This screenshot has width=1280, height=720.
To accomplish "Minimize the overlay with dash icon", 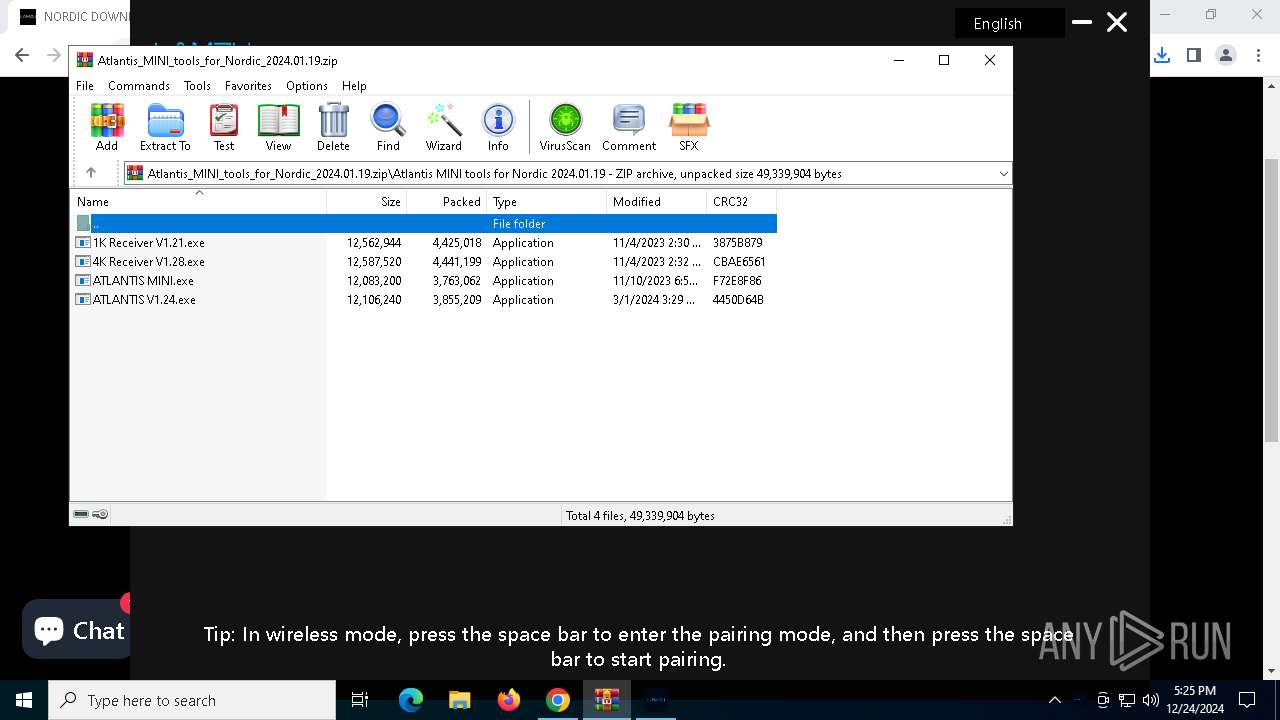I will [1081, 21].
